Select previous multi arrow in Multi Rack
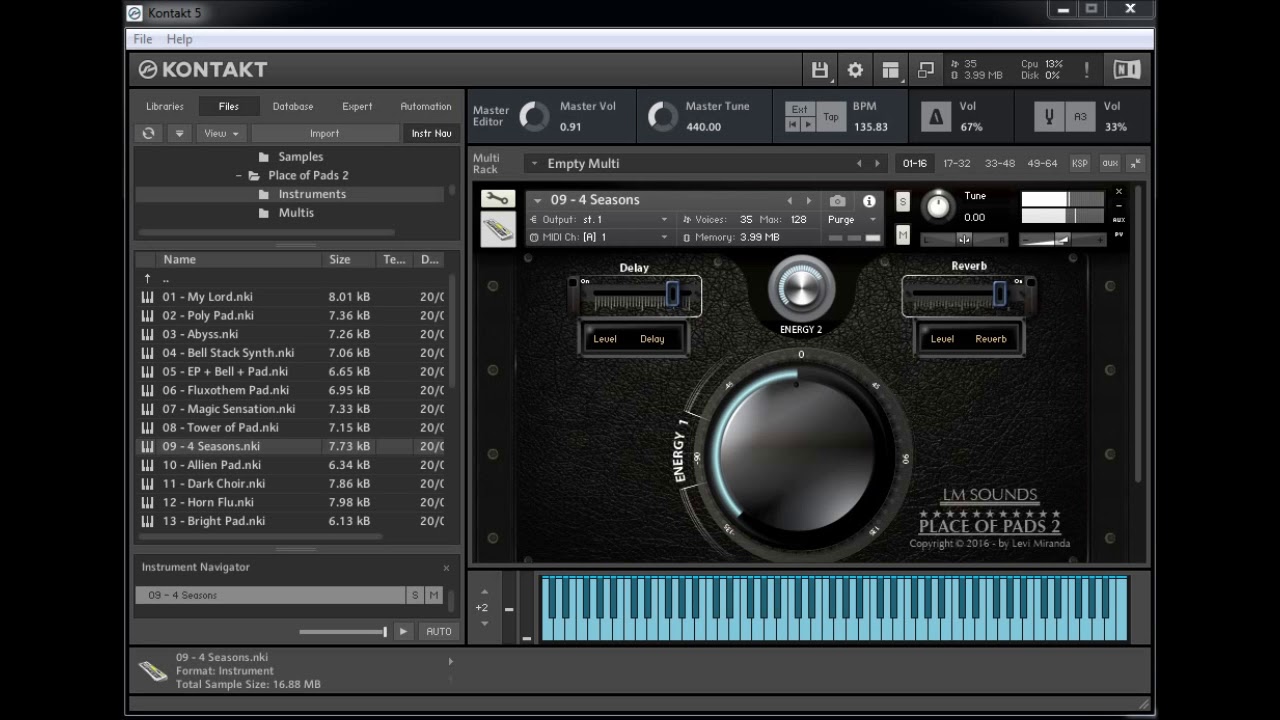Viewport: 1280px width, 720px height. pos(859,164)
